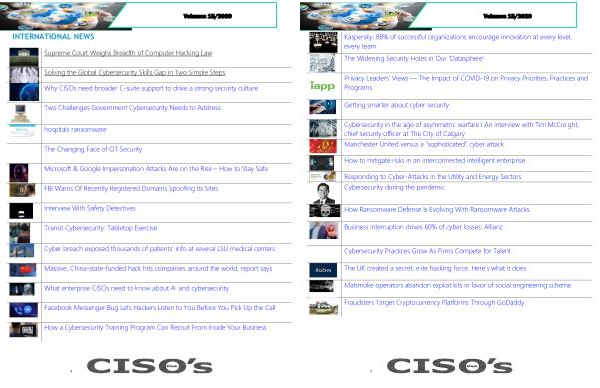Click the hospitals ransomware link
The width and height of the screenshot is (600, 388).
75,130
